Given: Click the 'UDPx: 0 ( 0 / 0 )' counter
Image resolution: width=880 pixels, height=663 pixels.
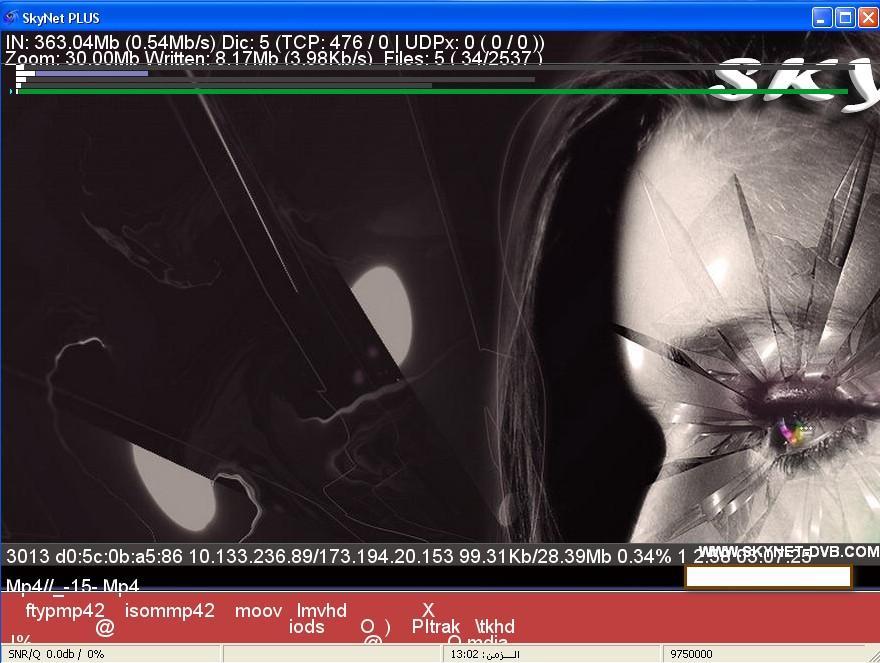Looking at the screenshot, I should [473, 43].
